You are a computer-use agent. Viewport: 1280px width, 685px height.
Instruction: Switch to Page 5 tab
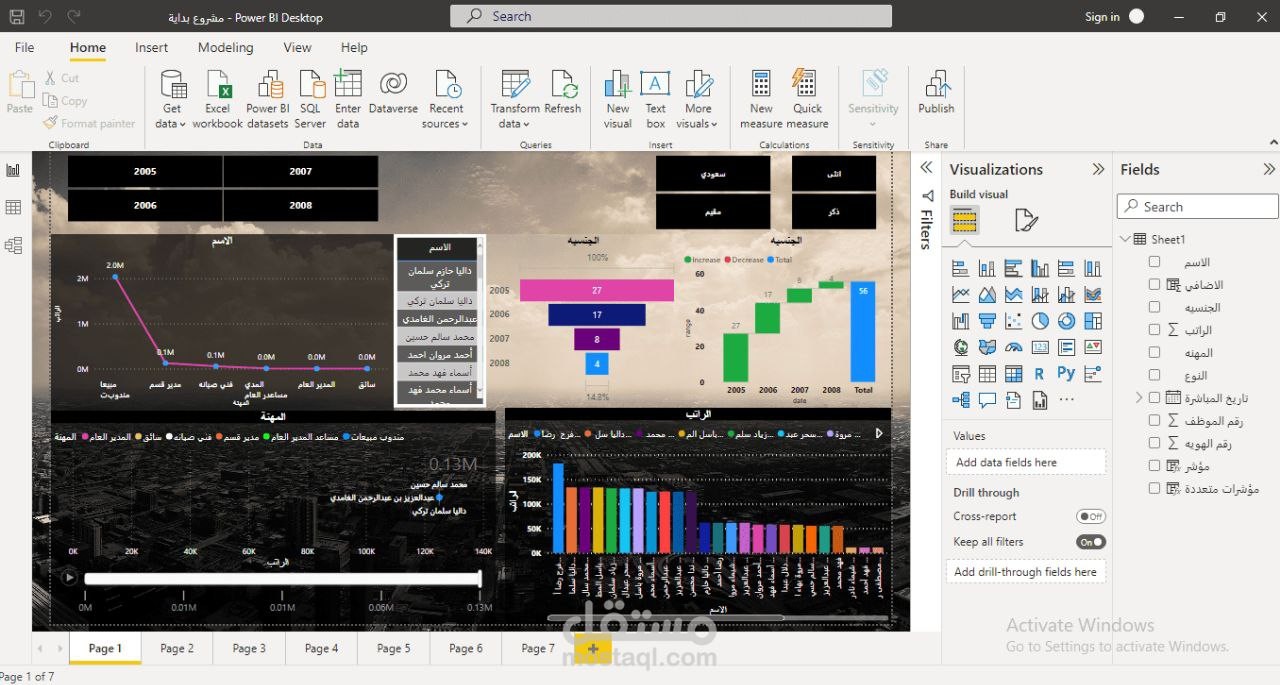point(393,648)
